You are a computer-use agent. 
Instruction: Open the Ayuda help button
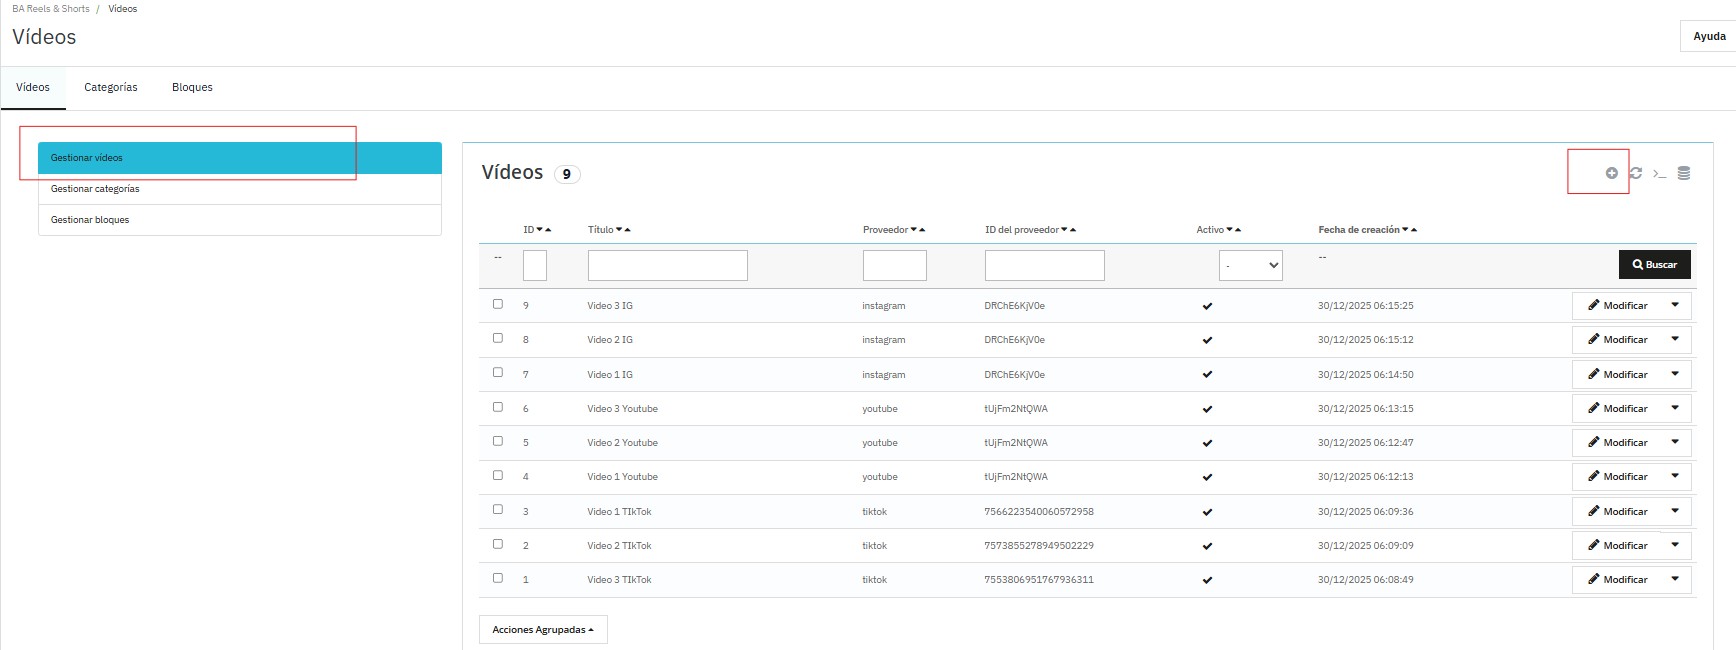[x=1708, y=36]
